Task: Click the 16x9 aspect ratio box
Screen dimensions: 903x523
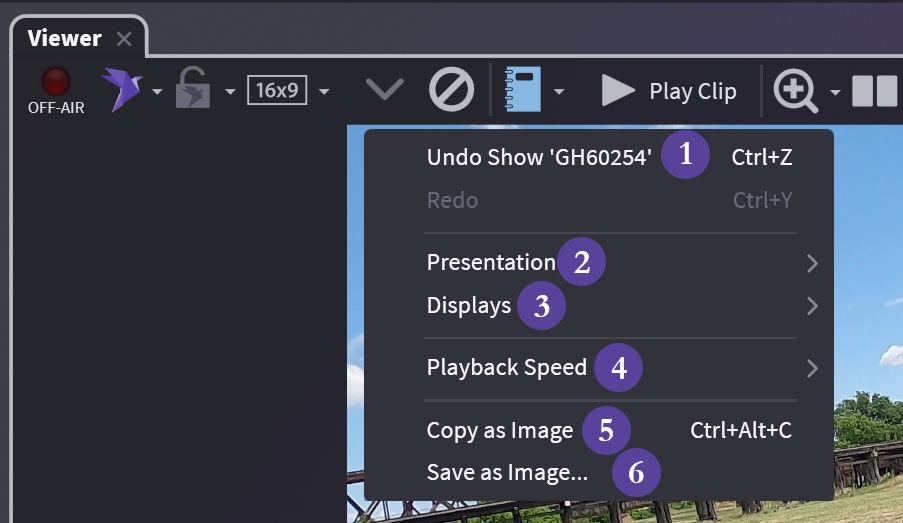Action: (x=277, y=91)
